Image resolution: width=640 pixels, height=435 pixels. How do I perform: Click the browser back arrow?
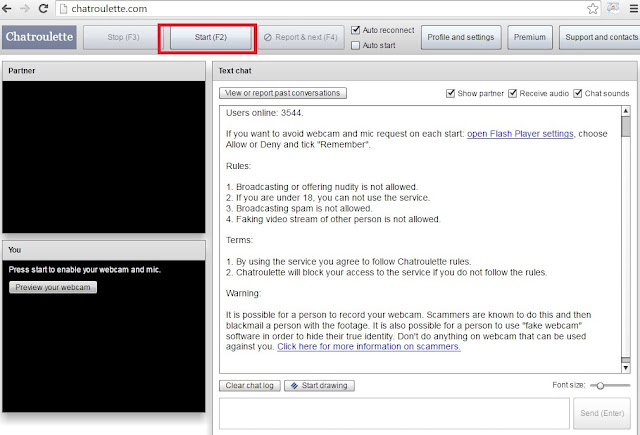7,8
